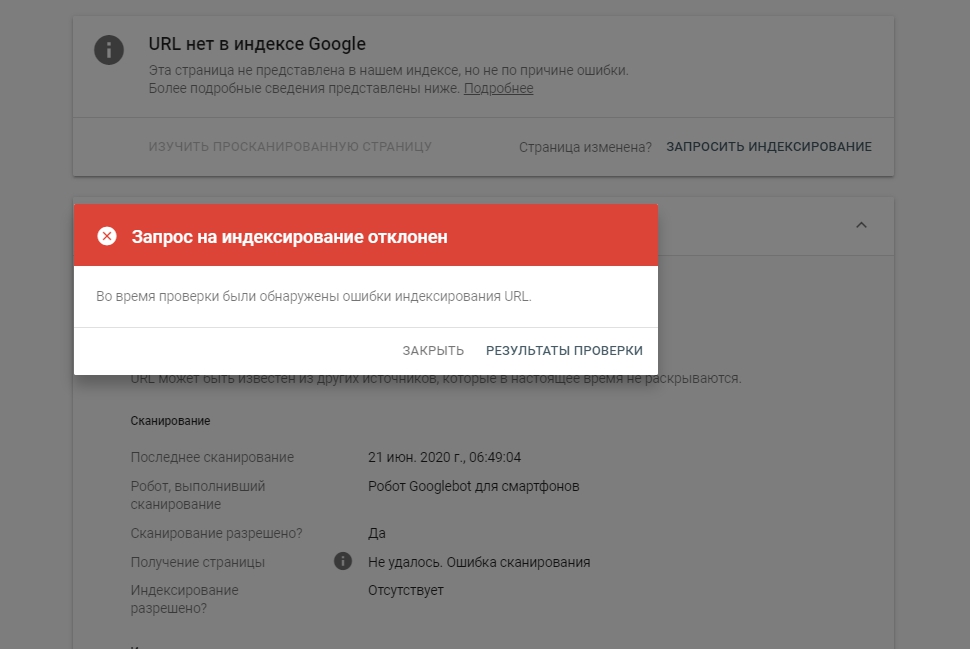The width and height of the screenshot is (970, 649).
Task: Click the Отсутствует indexing value
Action: click(405, 590)
